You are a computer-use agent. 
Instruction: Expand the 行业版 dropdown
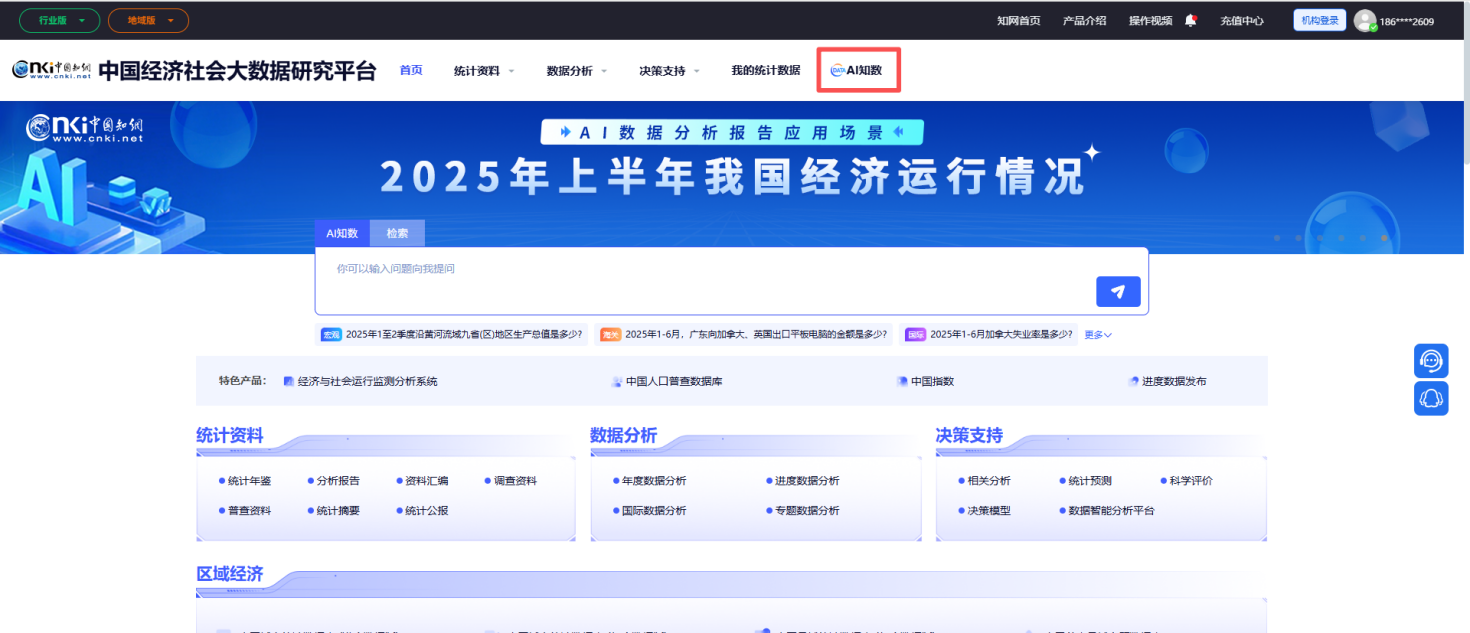coord(59,20)
